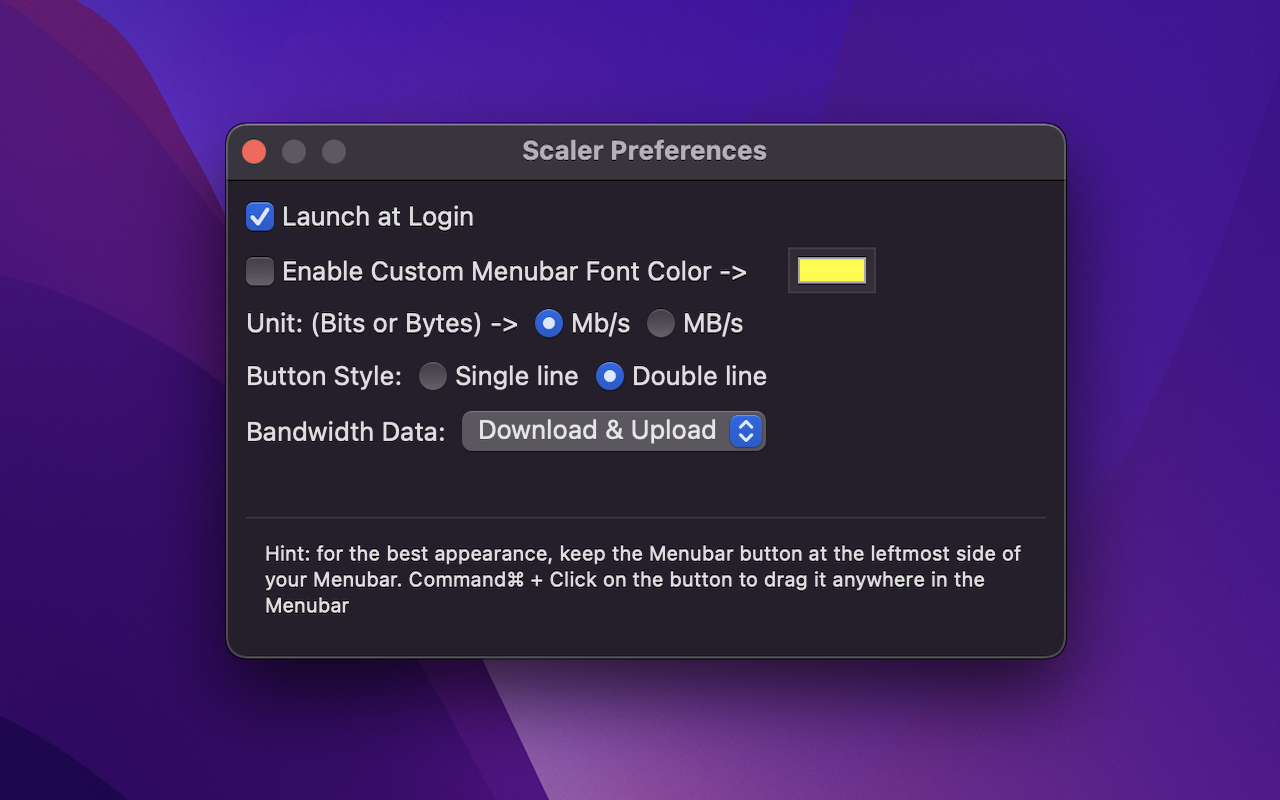This screenshot has width=1280, height=800.
Task: Click the checkmark inside Launch at Login
Action: point(259,216)
